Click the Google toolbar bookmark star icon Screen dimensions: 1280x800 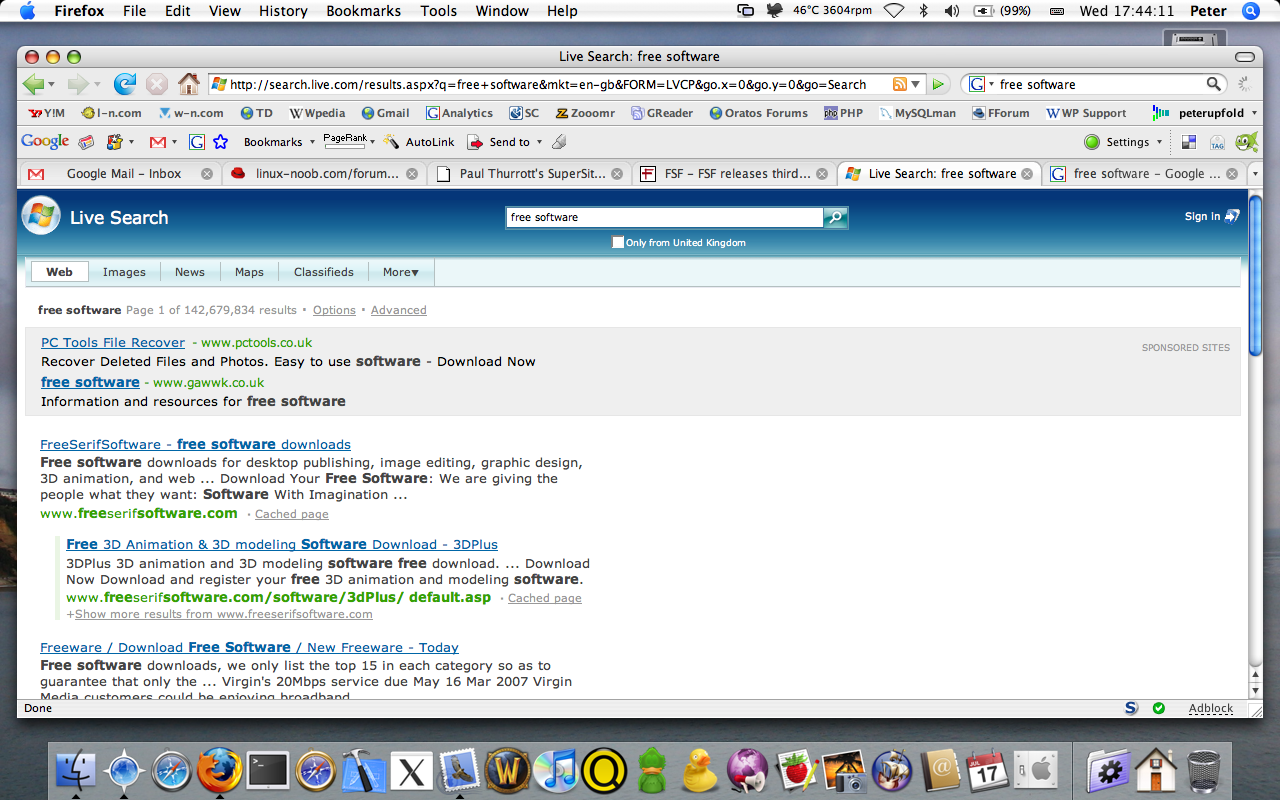tap(220, 142)
